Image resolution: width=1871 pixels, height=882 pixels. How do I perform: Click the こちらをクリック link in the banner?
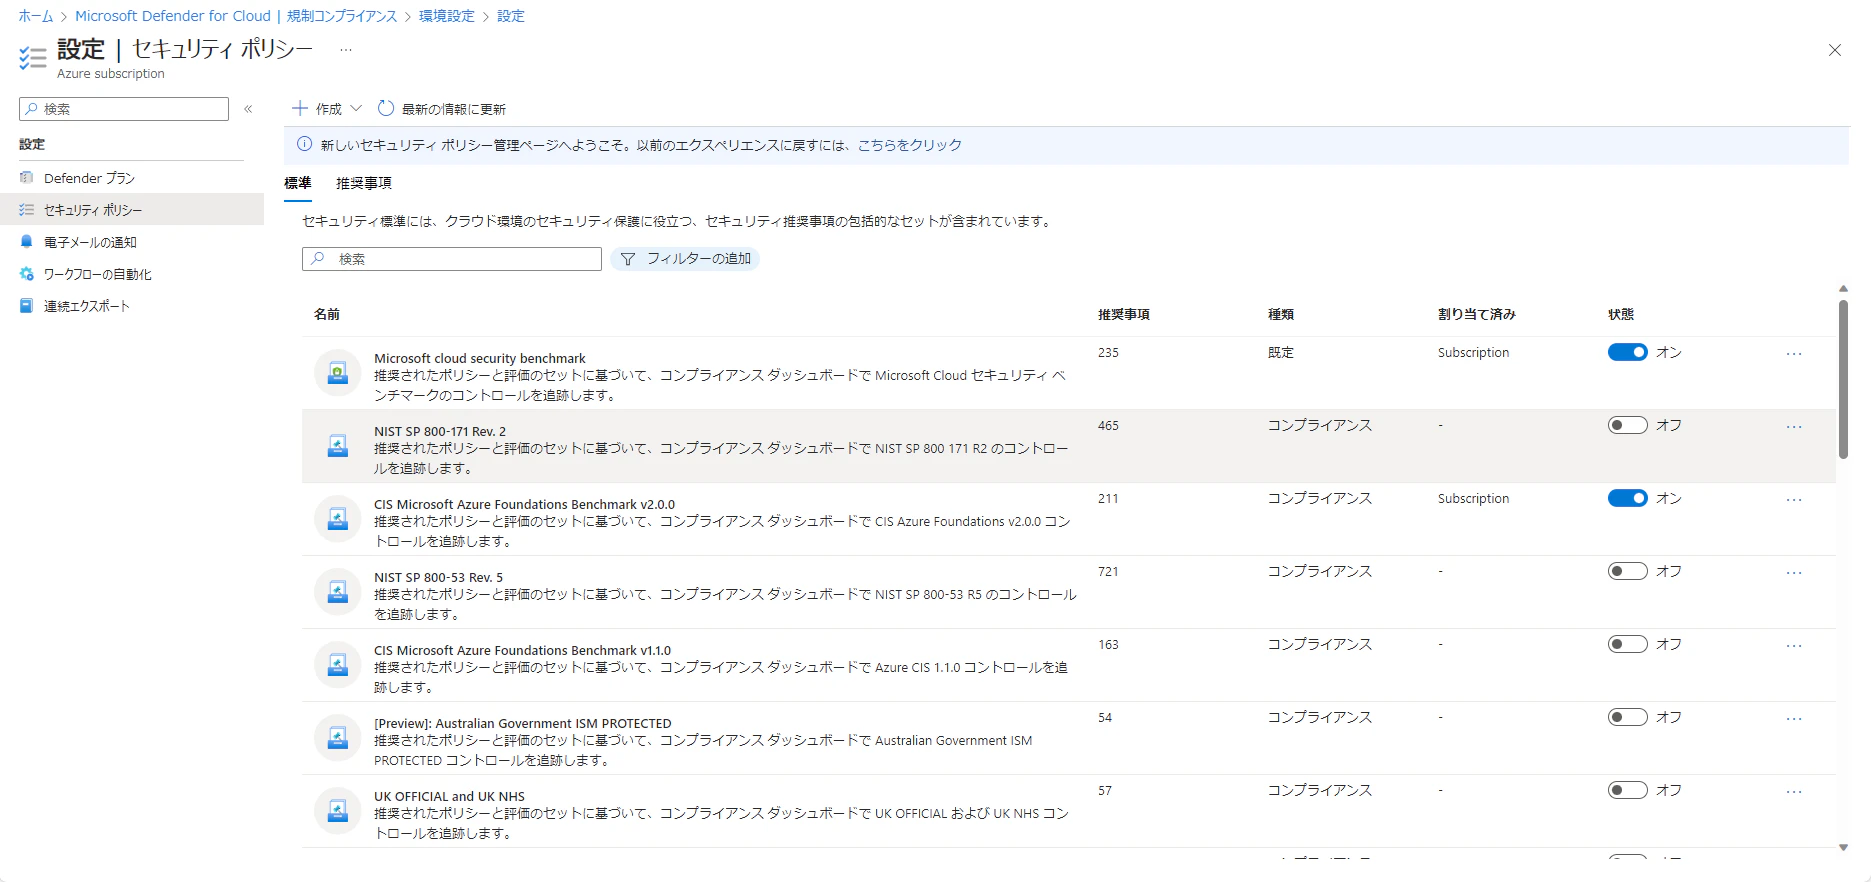click(910, 145)
